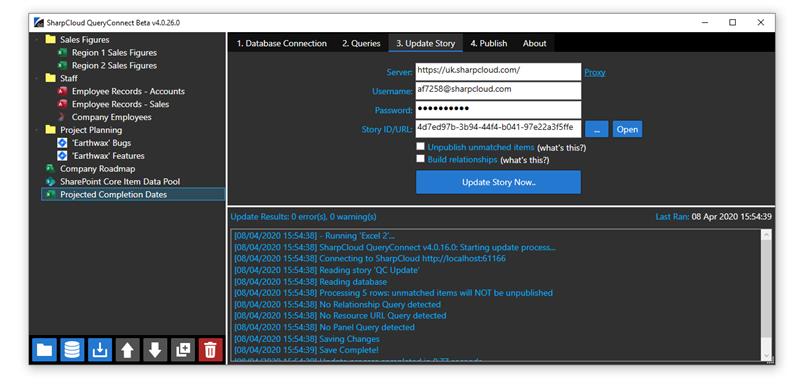Move selected item up with arrow button

click(x=128, y=350)
